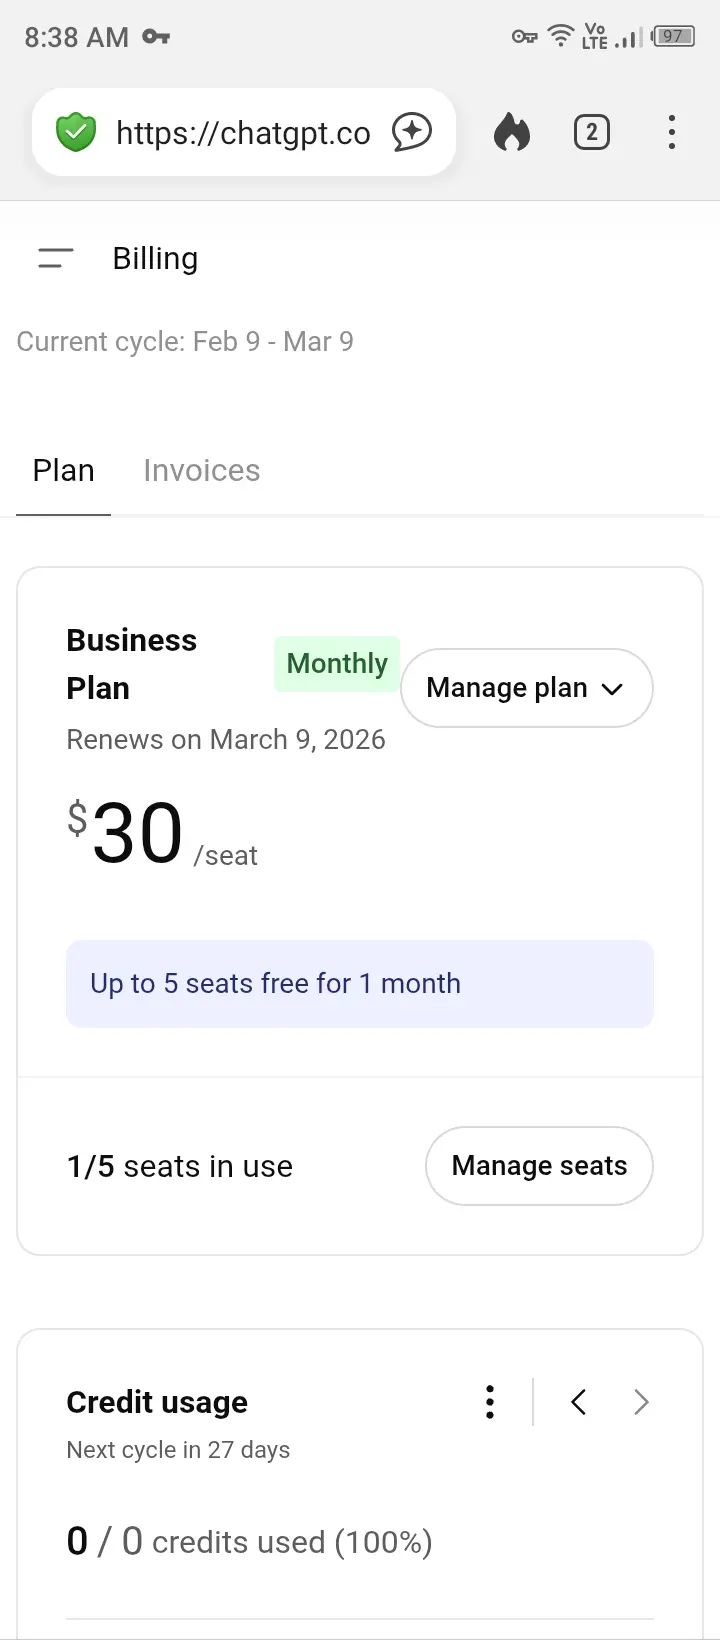
Task: Tap the Monthly billing badge
Action: 337,664
